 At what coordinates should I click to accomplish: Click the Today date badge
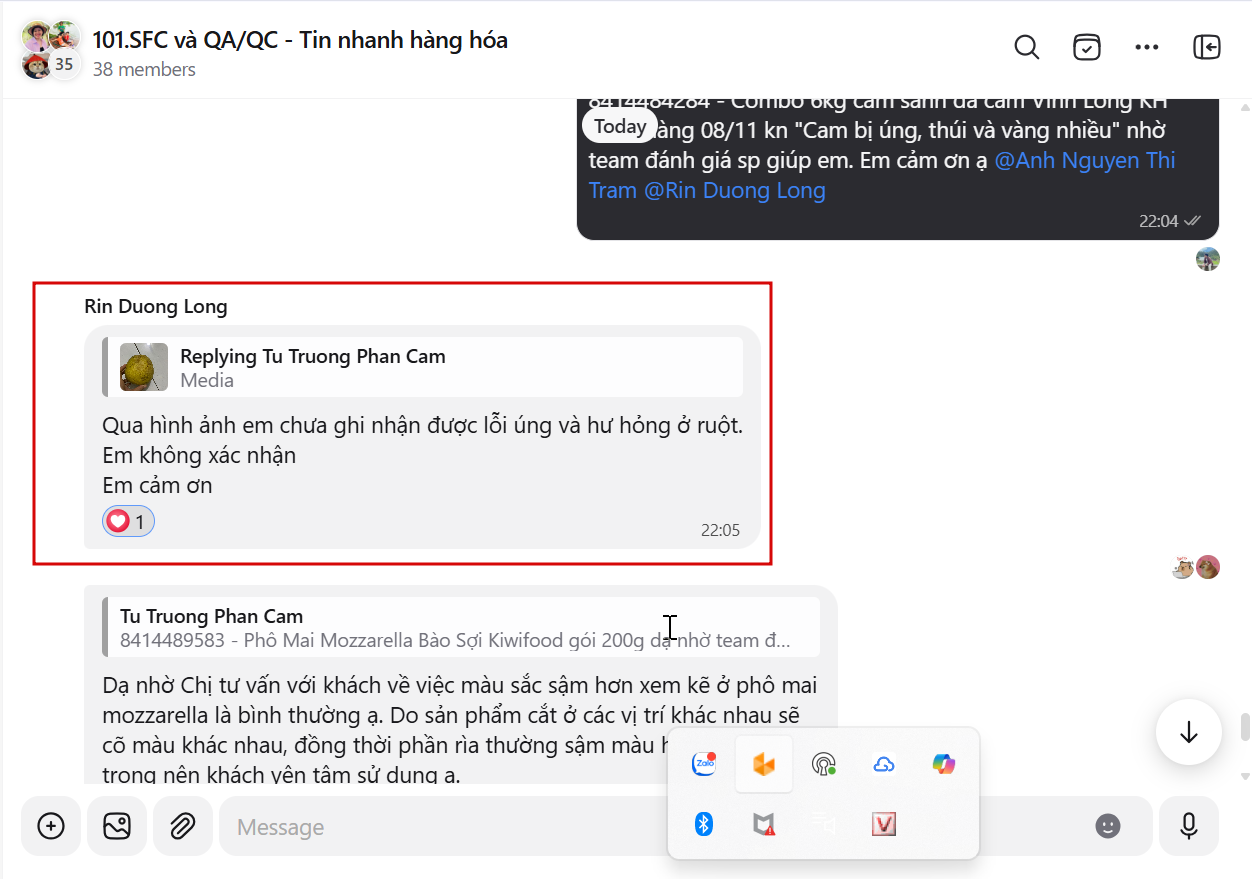pos(620,126)
